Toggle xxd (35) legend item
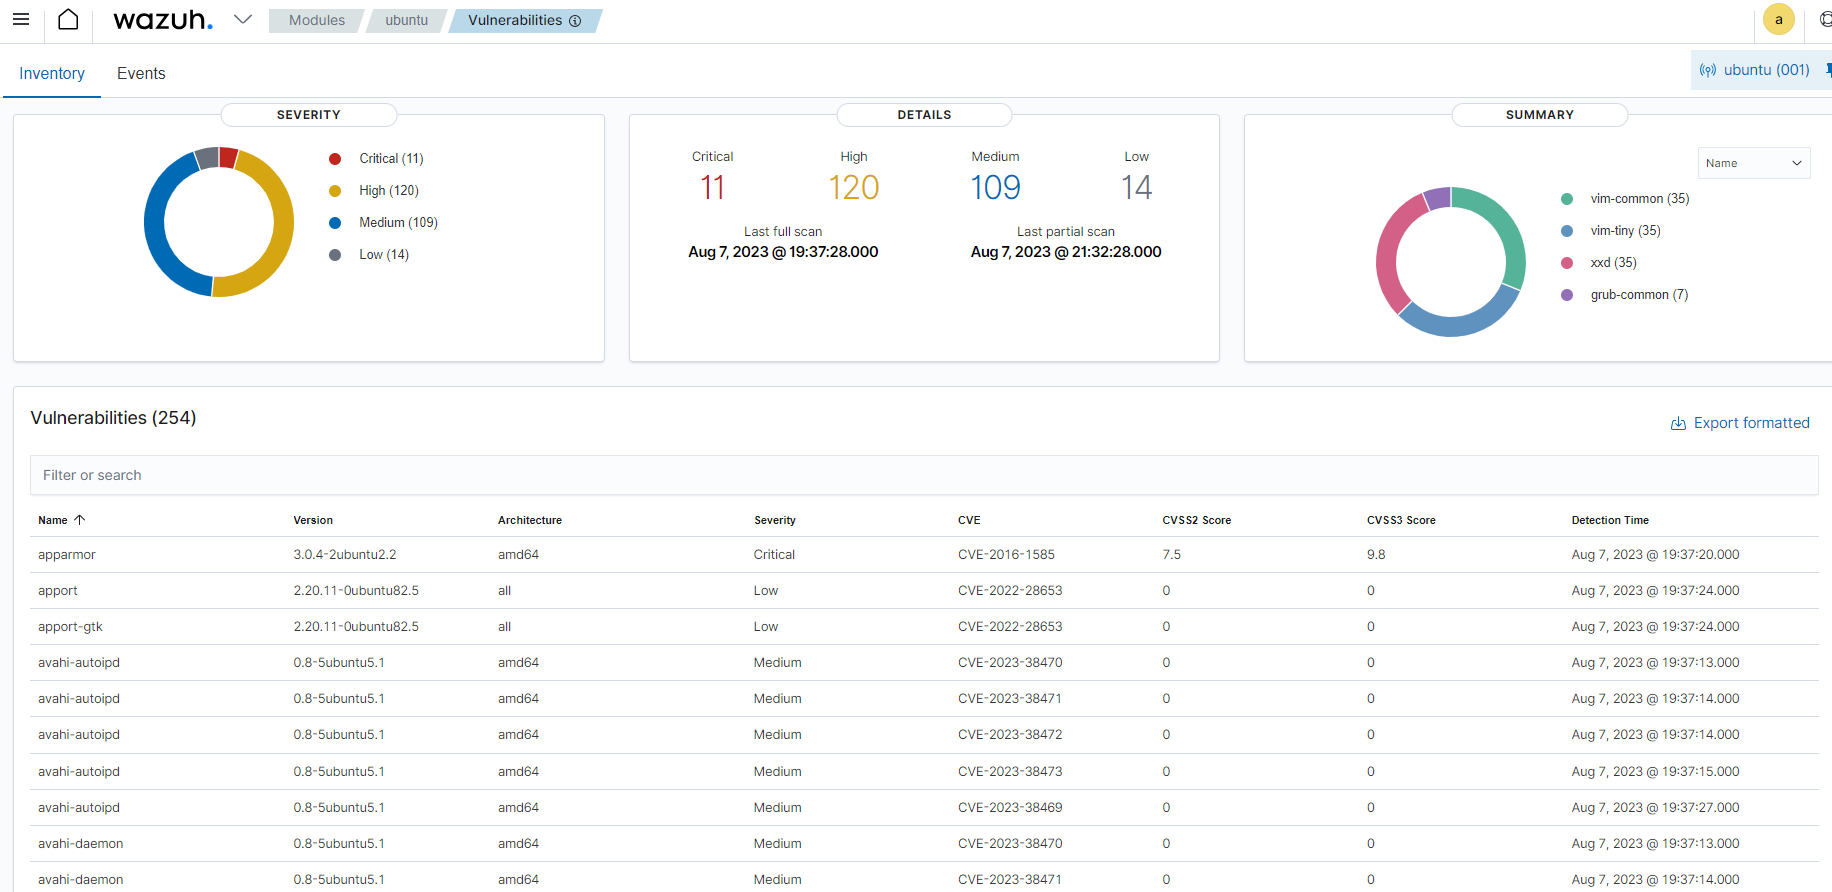 point(1600,263)
